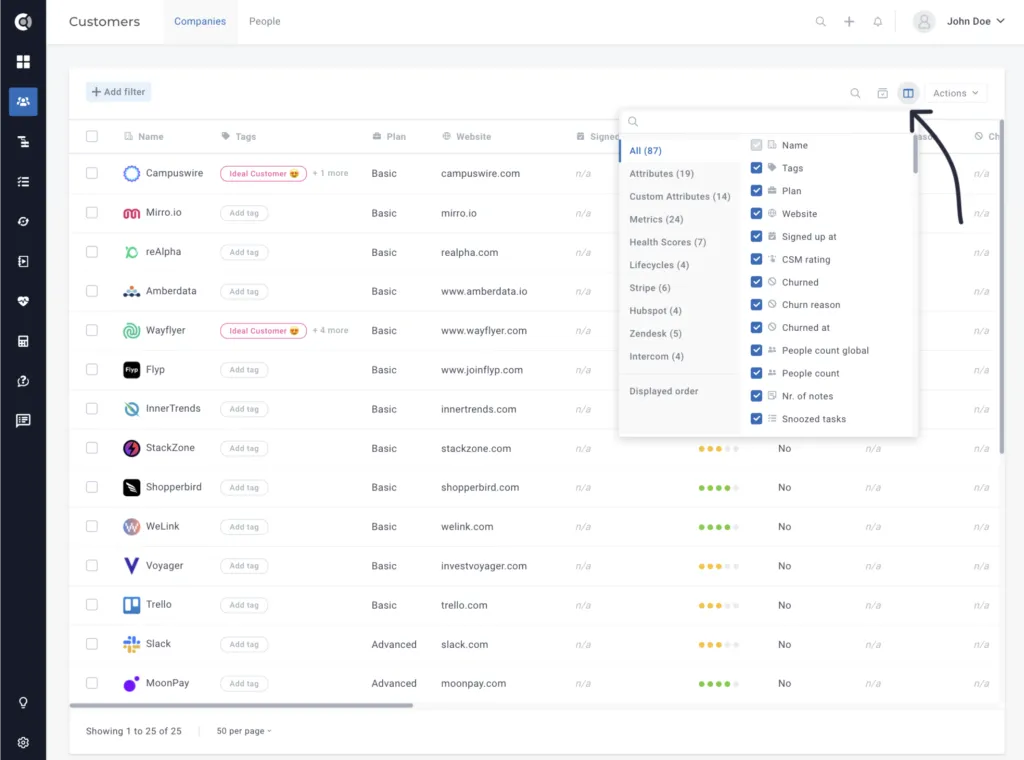
Task: Click the archive icon in table toolbar
Action: (882, 93)
